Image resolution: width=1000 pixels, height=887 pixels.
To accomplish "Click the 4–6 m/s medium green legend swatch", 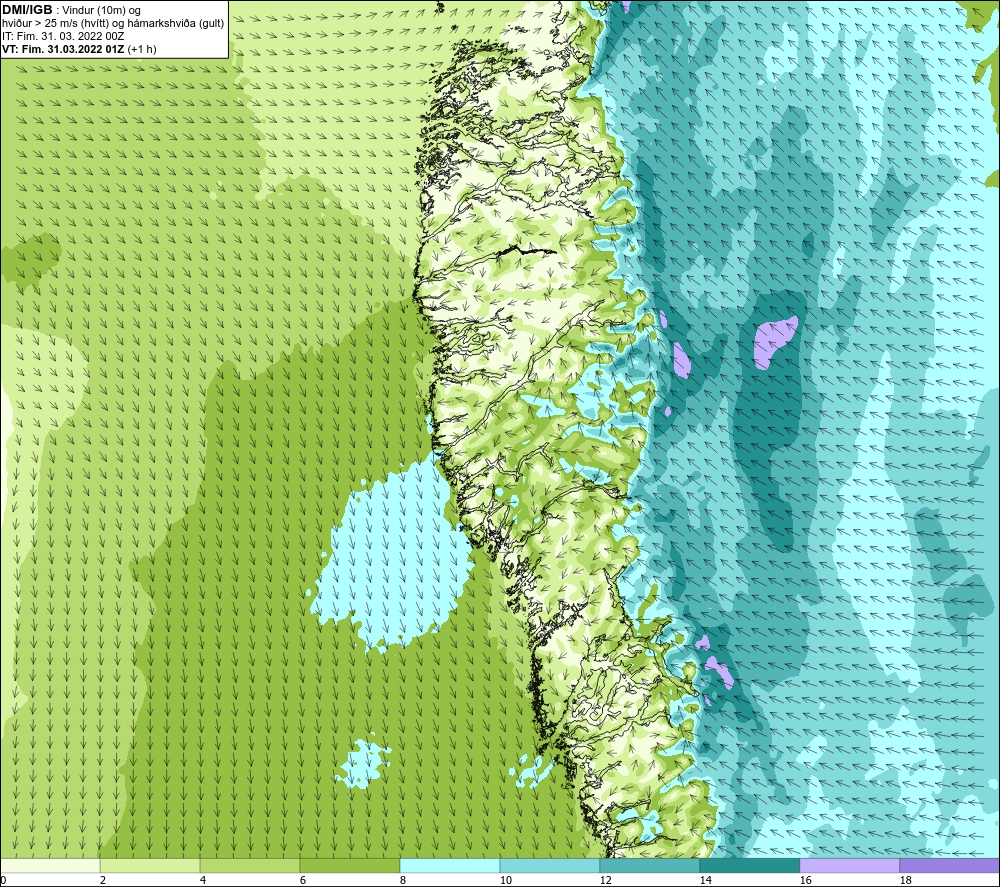I will tap(250, 865).
